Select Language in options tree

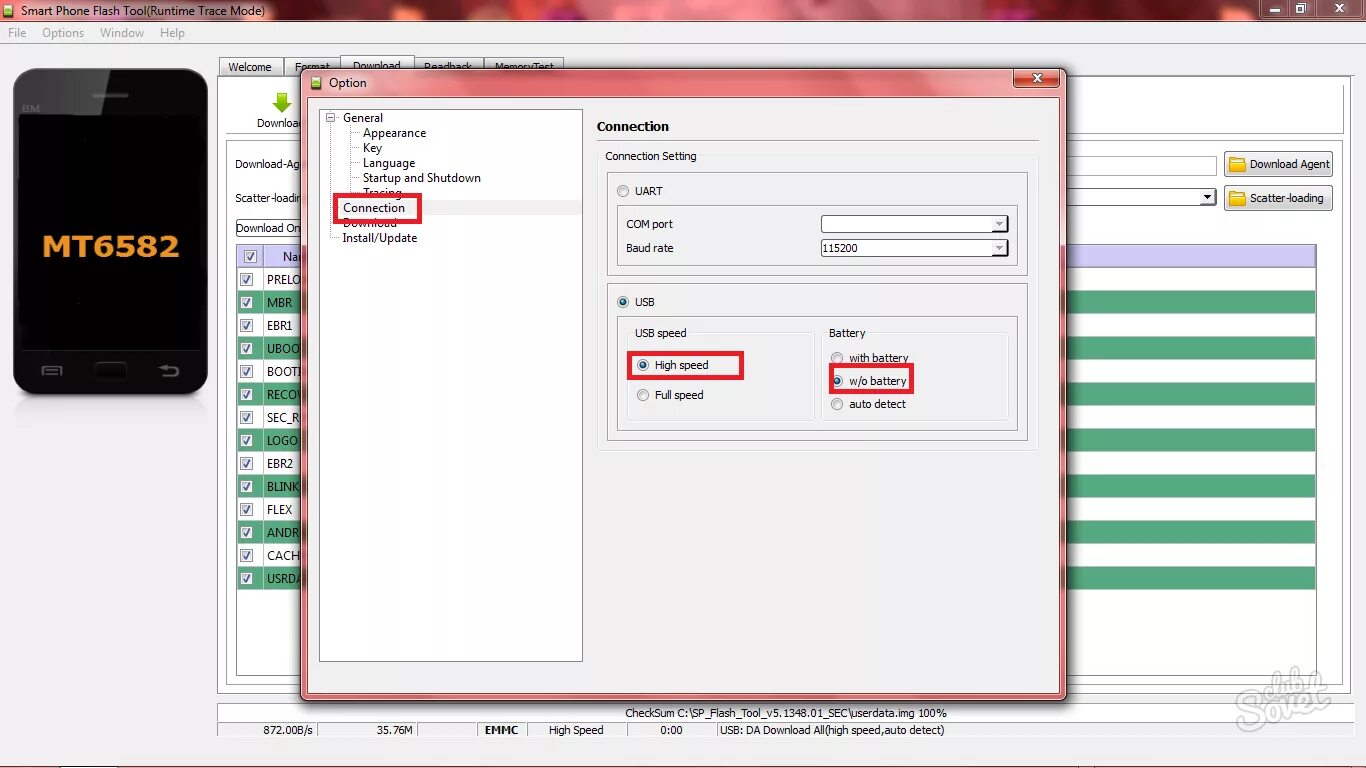point(389,163)
